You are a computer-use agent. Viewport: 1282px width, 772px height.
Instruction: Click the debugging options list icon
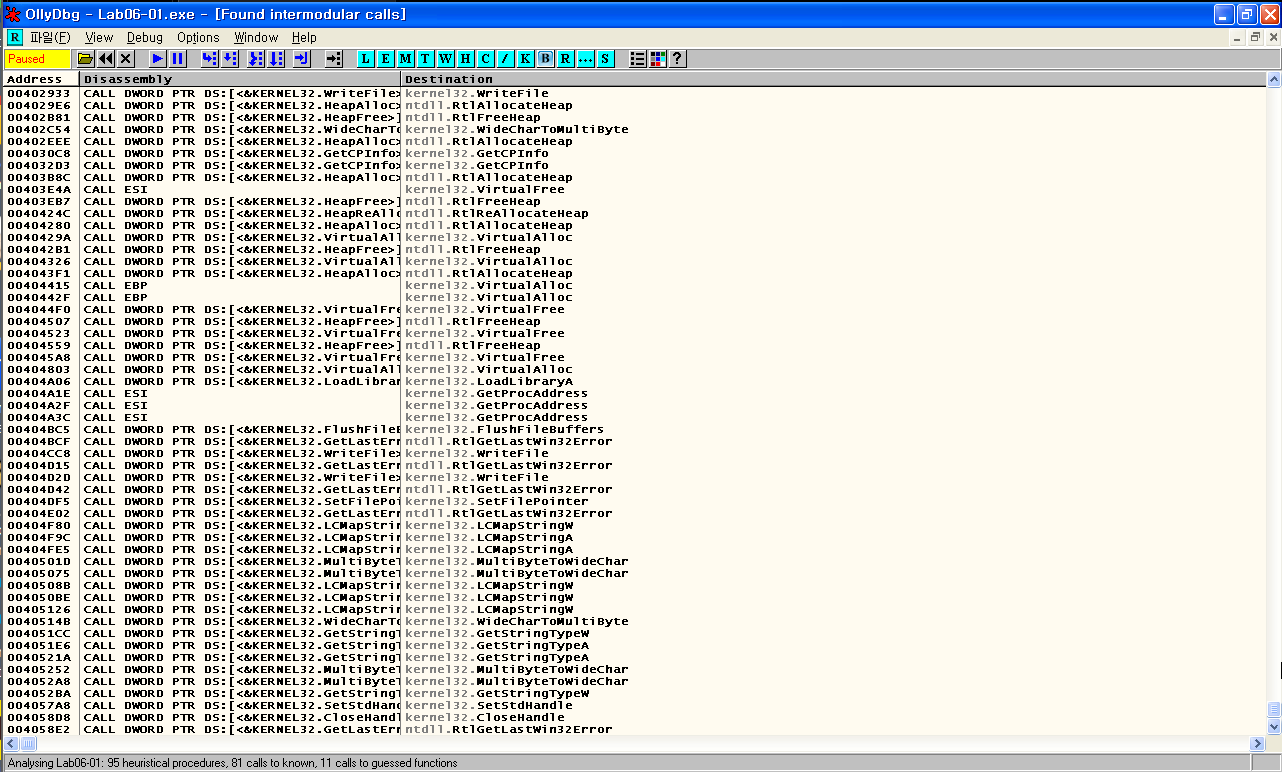637,59
